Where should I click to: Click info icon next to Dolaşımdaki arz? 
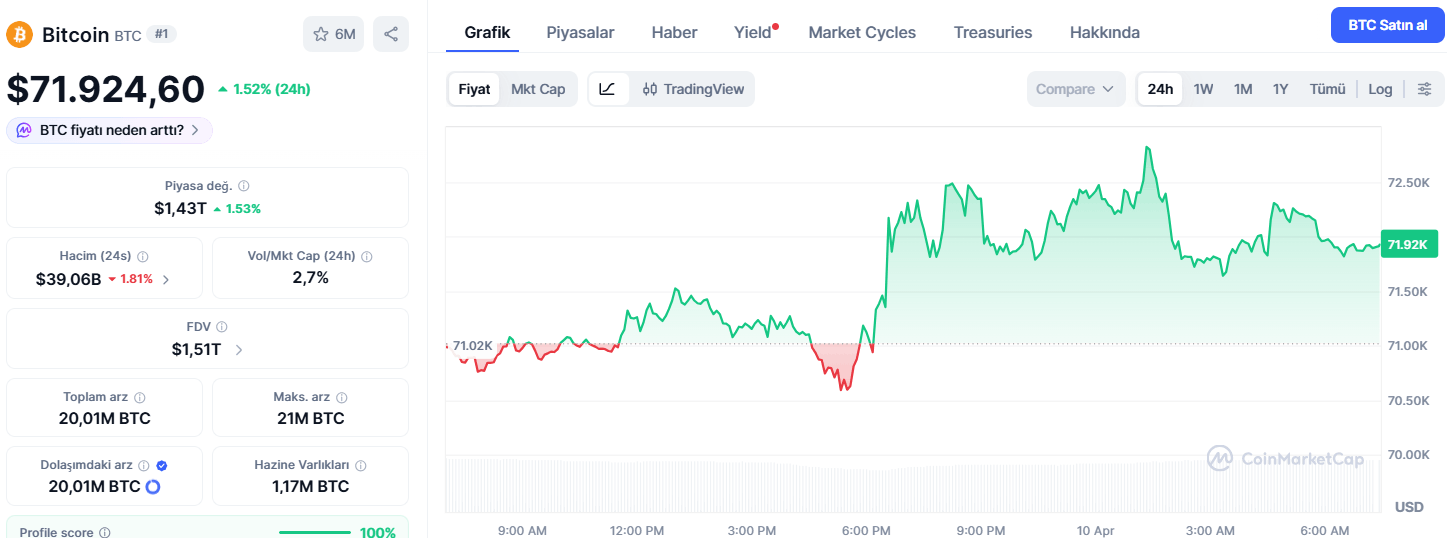click(x=144, y=465)
